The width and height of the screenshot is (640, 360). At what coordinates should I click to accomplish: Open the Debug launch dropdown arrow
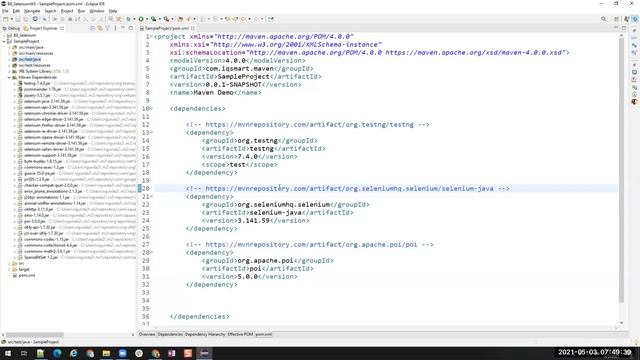point(134,19)
